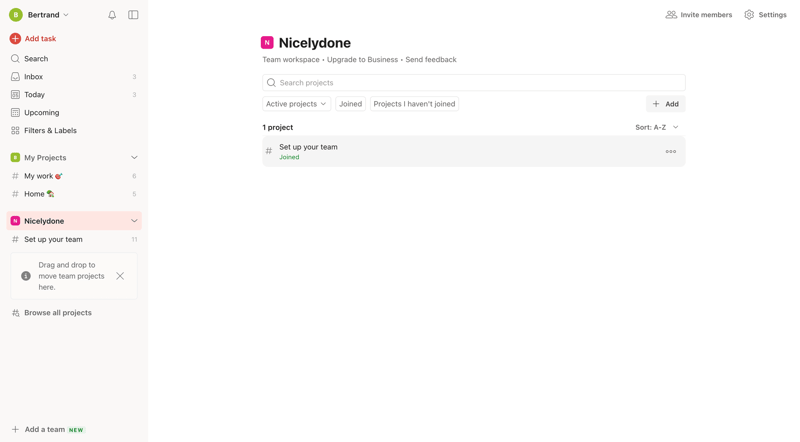This screenshot has width=800, height=442.
Task: Click the Filters & Labels grid icon
Action: coord(15,130)
